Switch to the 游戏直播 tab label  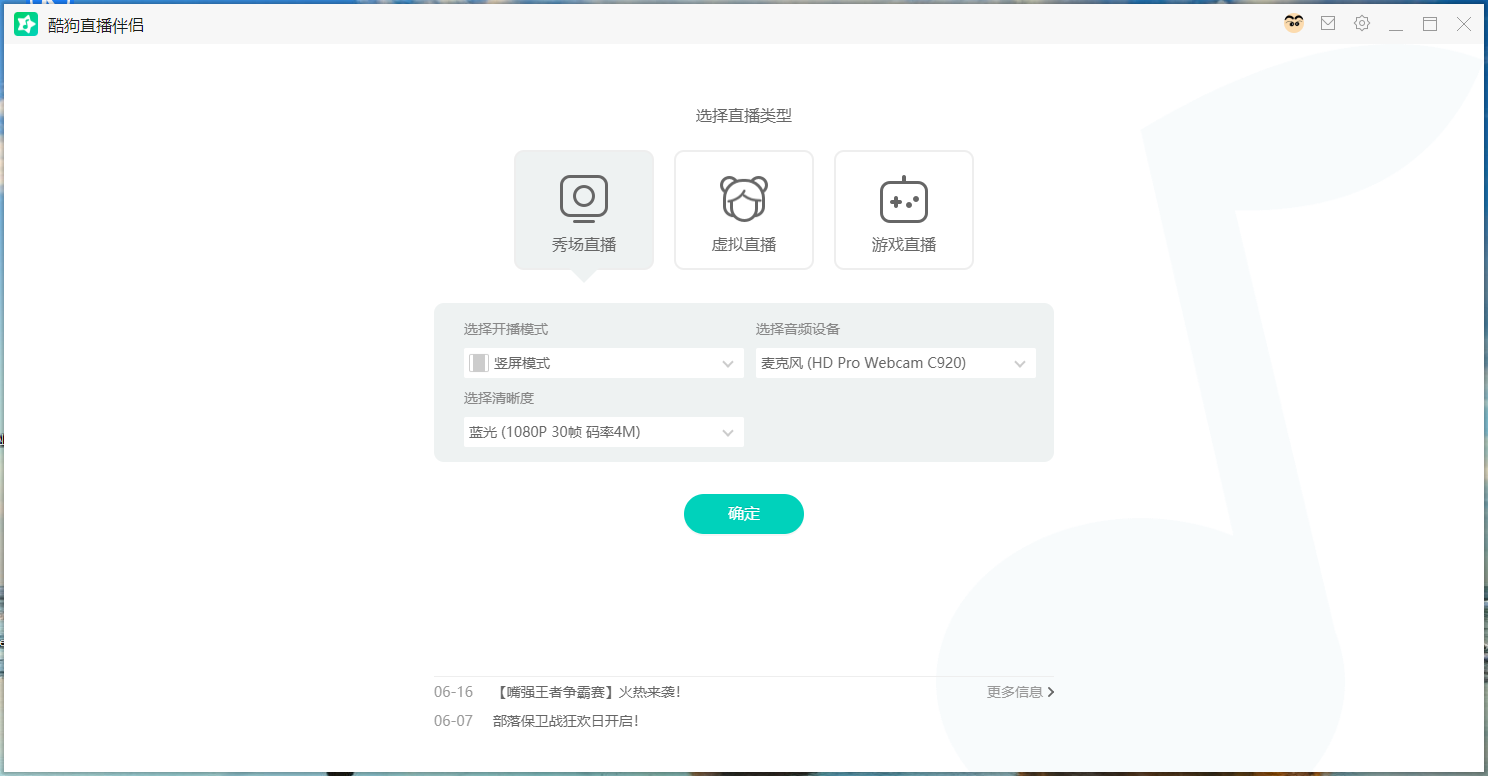(x=904, y=245)
